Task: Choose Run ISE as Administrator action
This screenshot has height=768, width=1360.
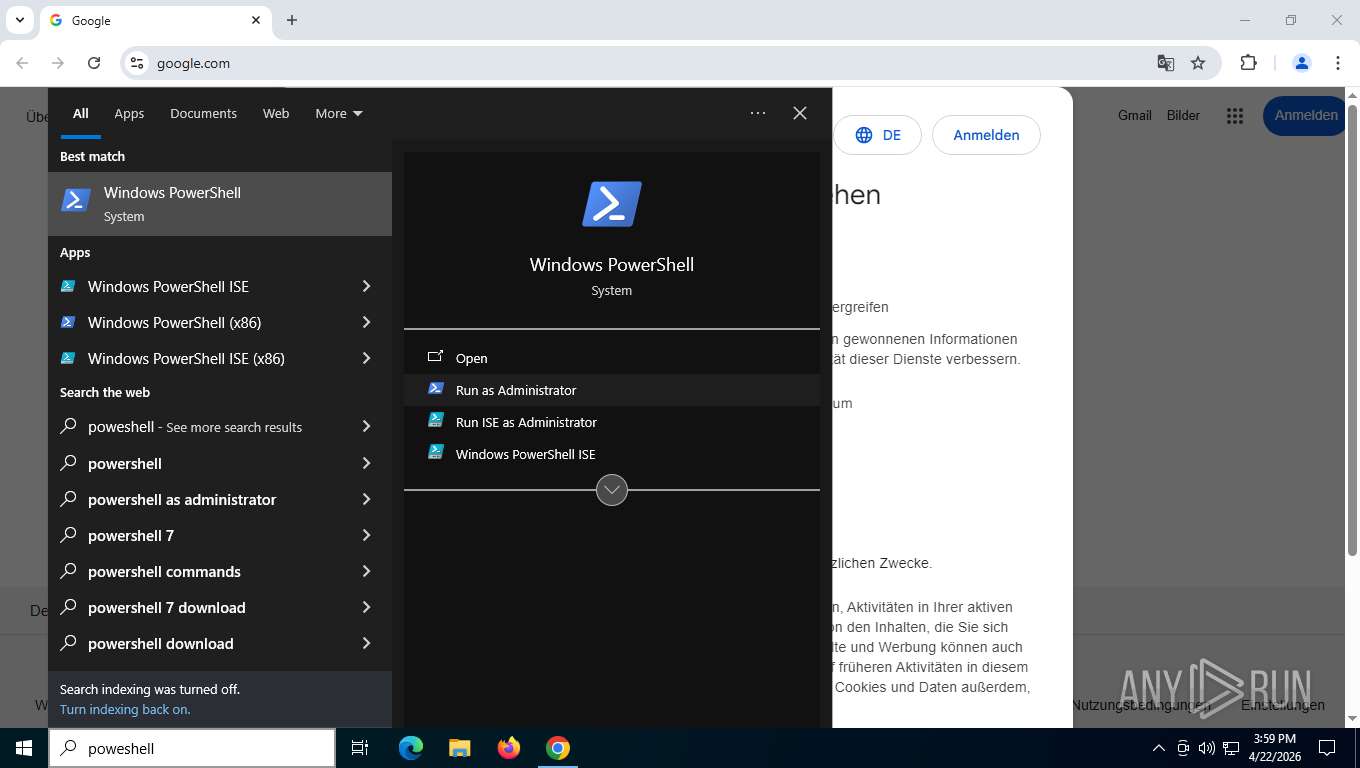Action: pyautogui.click(x=612, y=422)
